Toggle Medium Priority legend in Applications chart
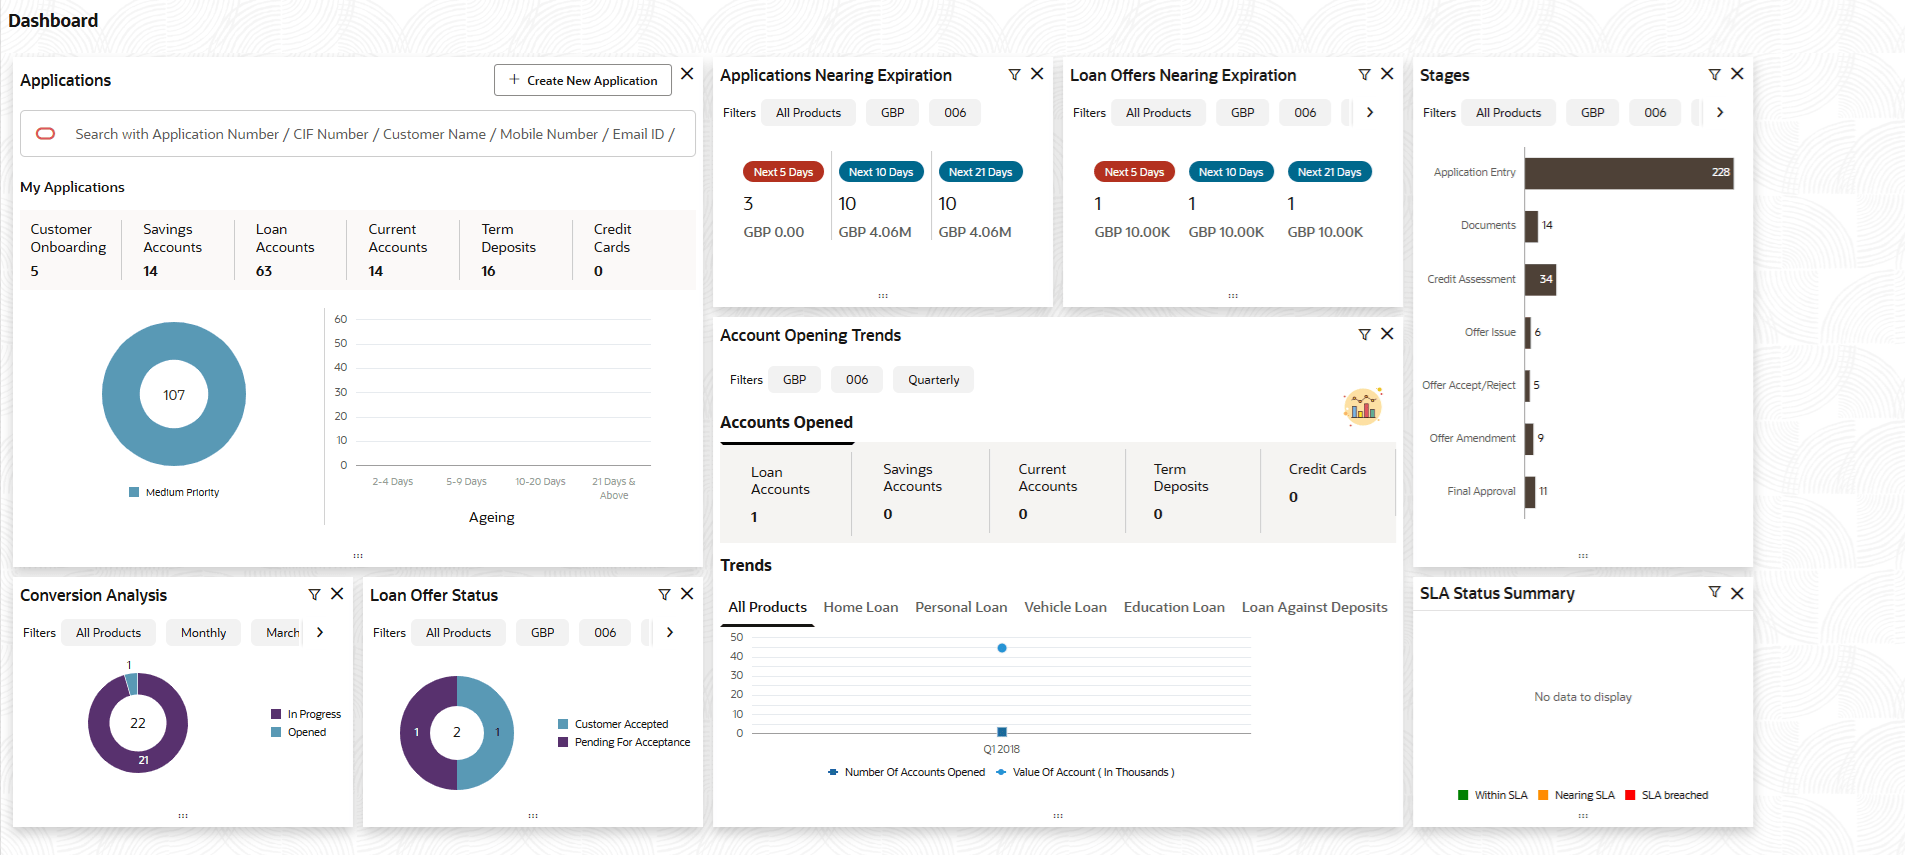The width and height of the screenshot is (1905, 855). pos(174,492)
